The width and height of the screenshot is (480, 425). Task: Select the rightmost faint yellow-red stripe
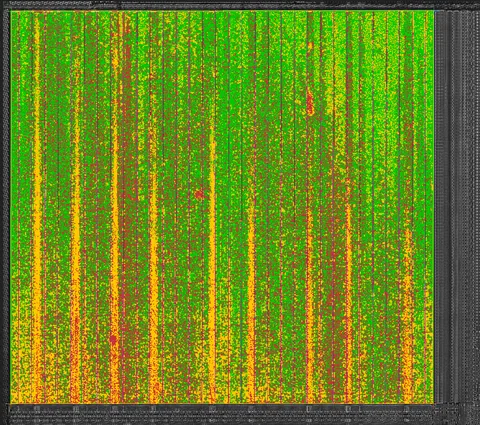(407, 313)
